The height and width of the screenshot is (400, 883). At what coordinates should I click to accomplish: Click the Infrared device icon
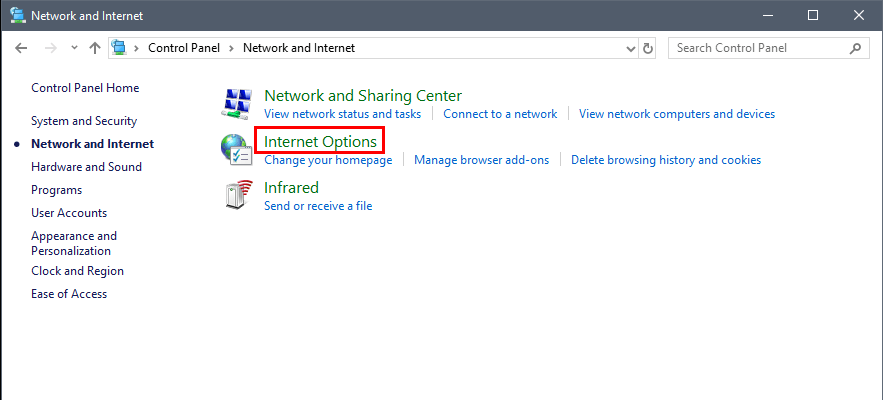coord(238,195)
